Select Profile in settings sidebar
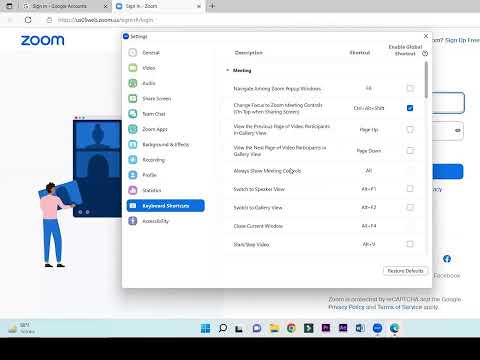Image resolution: width=480 pixels, height=360 pixels. 166,175
